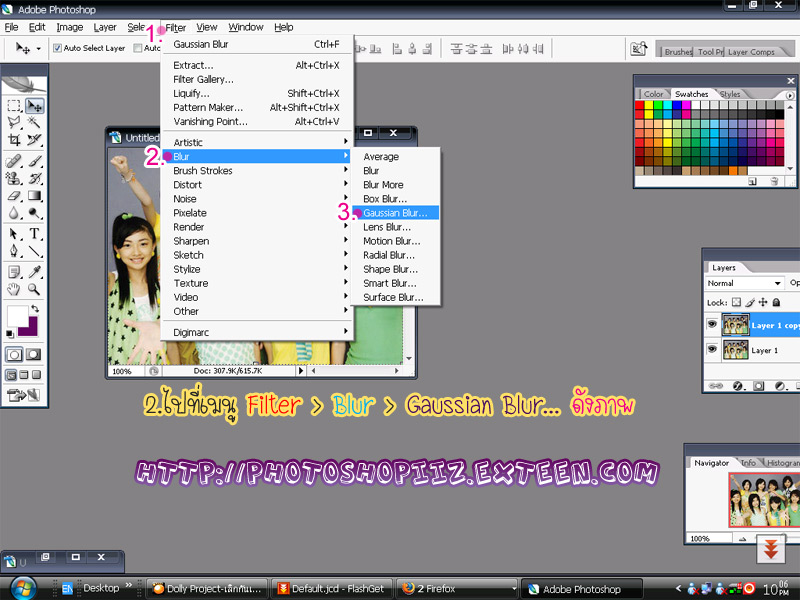Switch to Quick Mask mode
The image size is (800, 600).
[33, 355]
